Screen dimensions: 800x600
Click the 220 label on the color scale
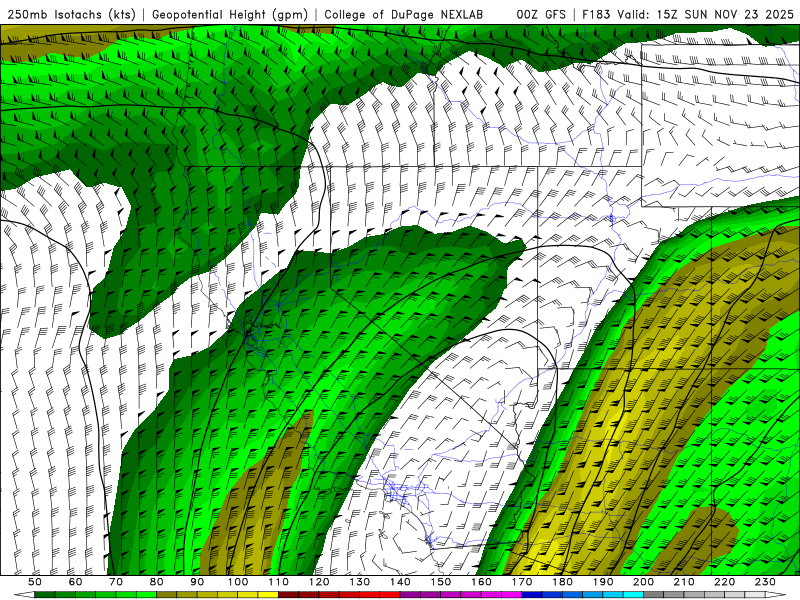pos(724,582)
